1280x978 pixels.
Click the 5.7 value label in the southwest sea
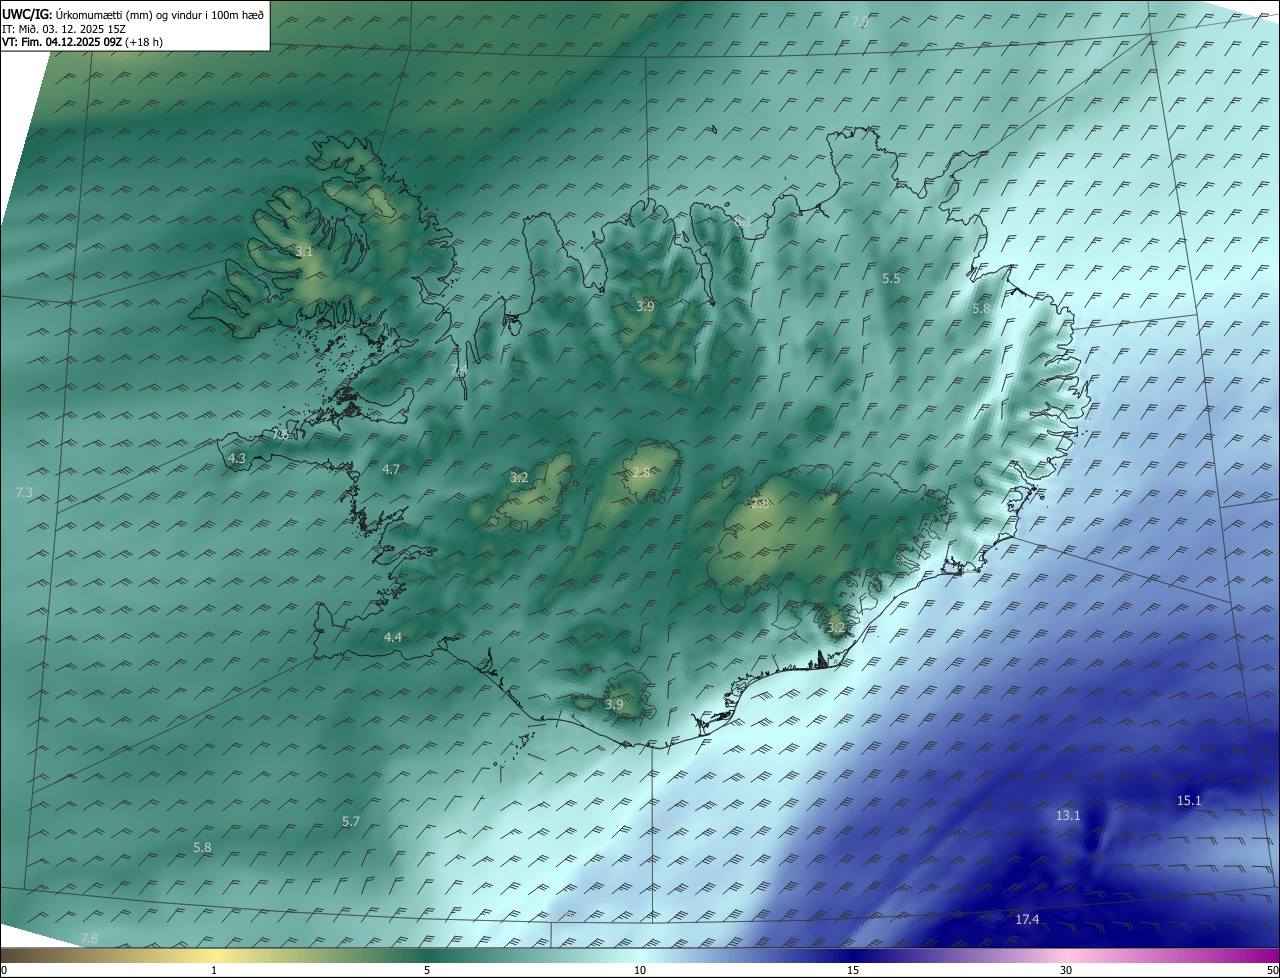click(x=351, y=821)
